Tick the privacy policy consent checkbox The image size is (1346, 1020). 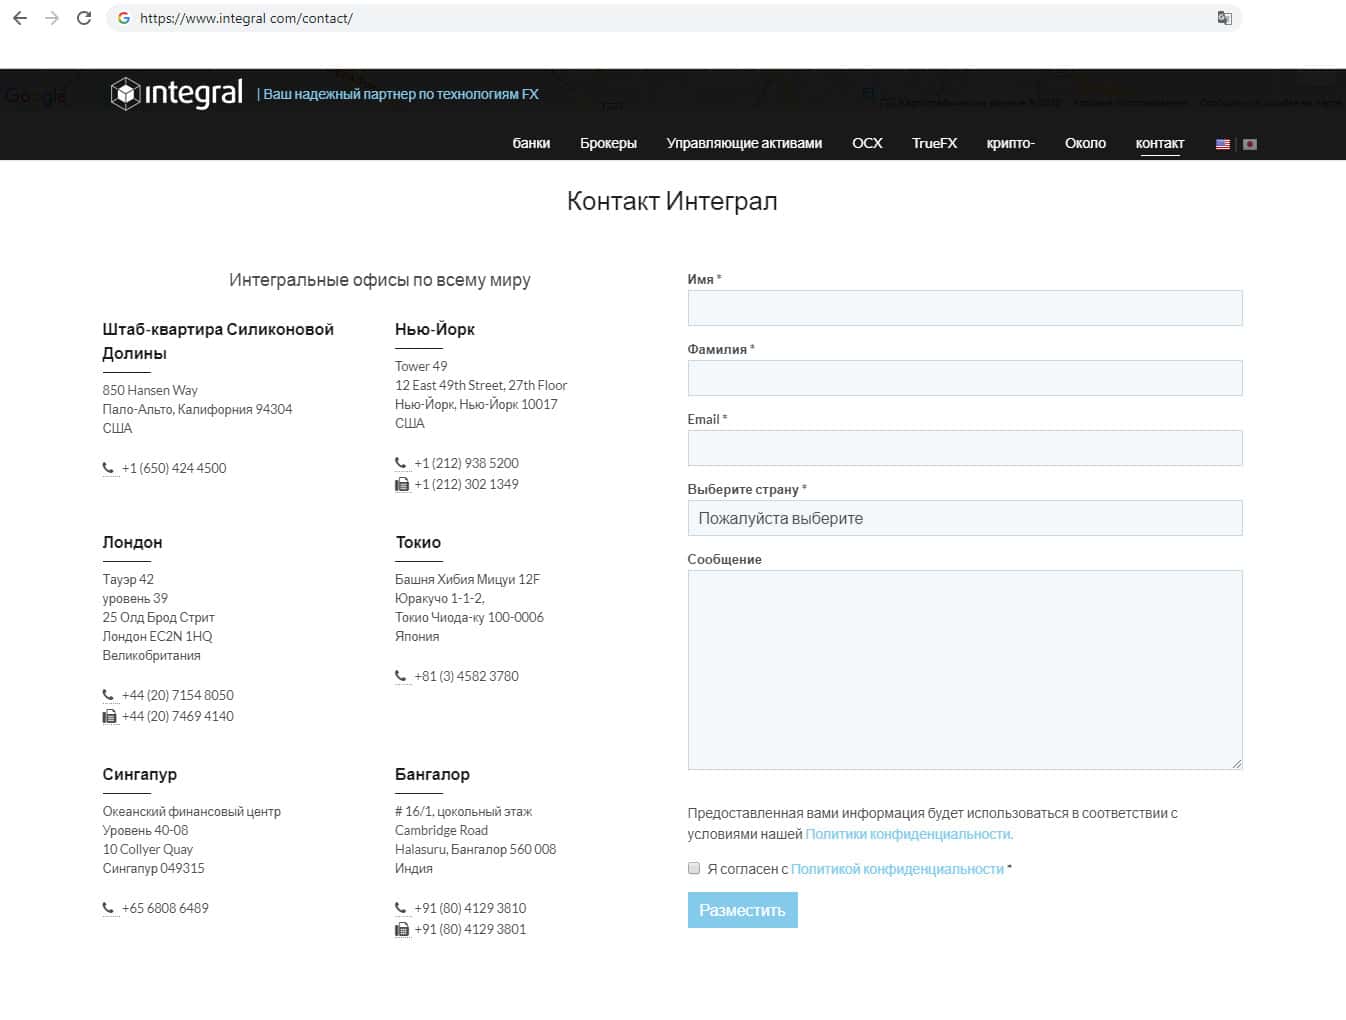click(x=694, y=868)
